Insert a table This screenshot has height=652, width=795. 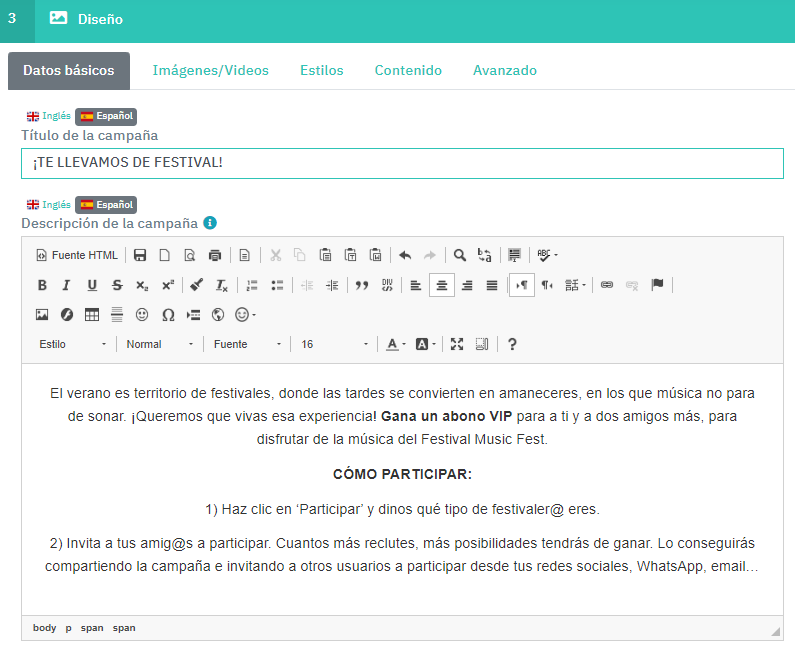tap(92, 315)
